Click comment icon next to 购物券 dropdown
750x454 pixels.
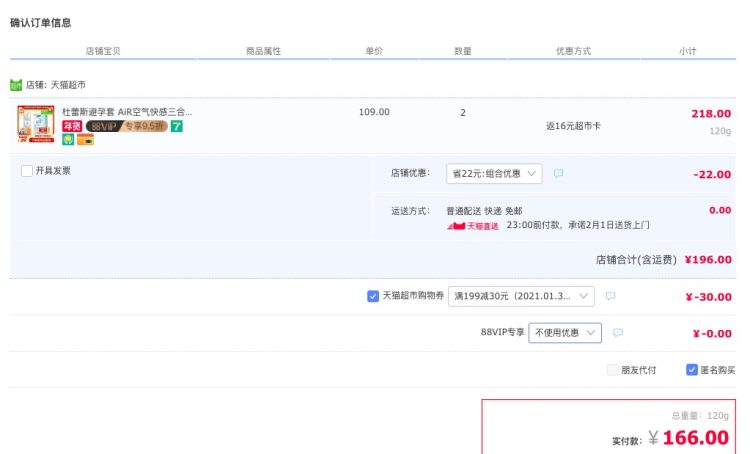click(x=610, y=296)
